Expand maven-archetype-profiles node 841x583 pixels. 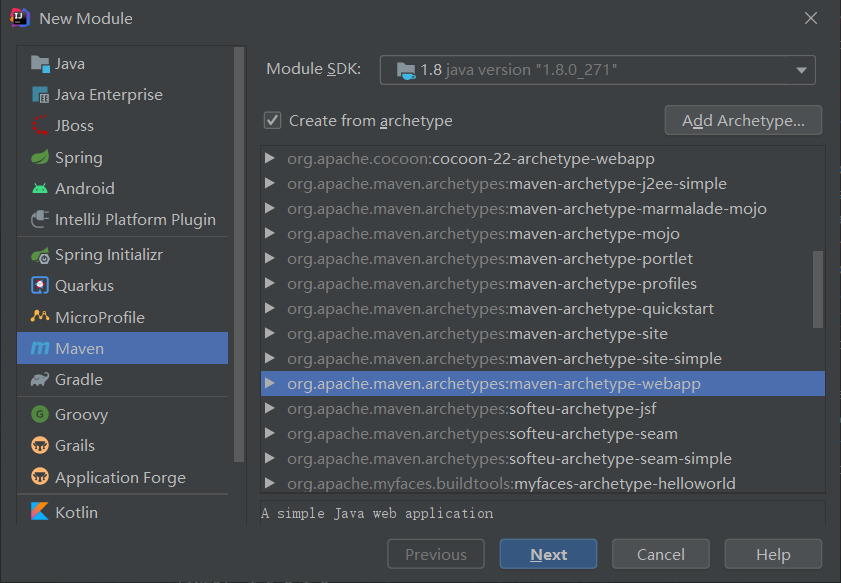[x=270, y=283]
